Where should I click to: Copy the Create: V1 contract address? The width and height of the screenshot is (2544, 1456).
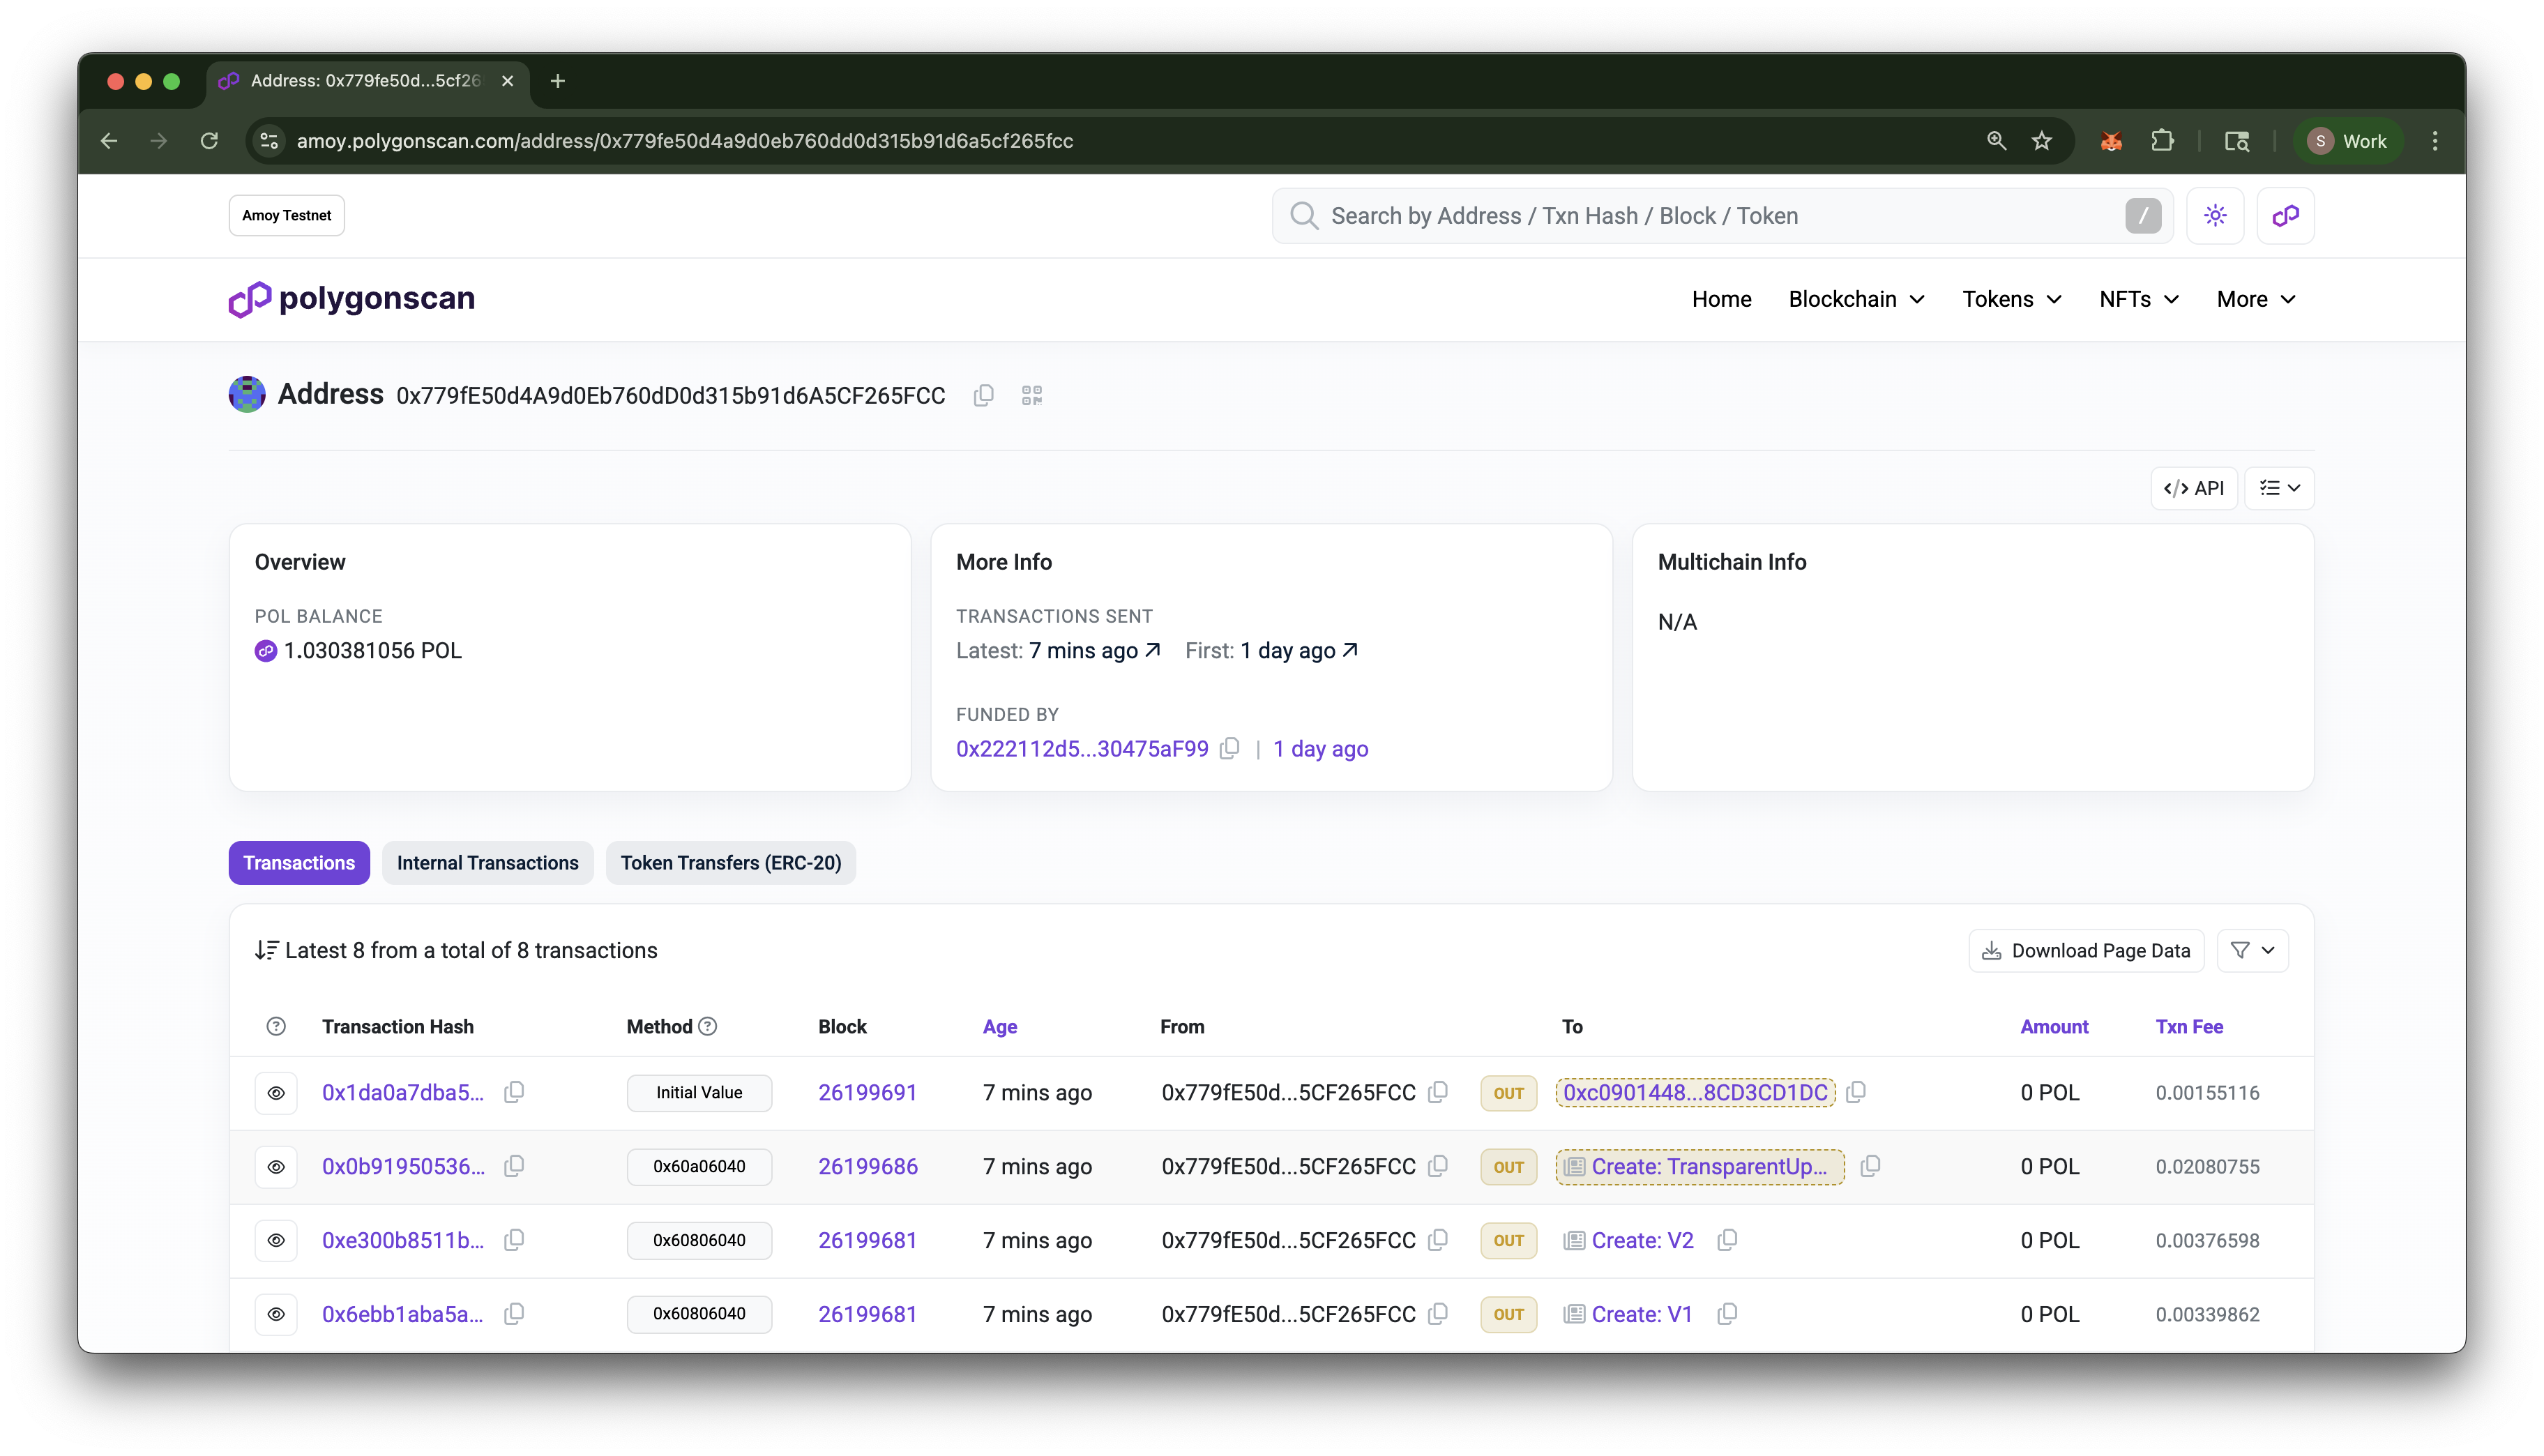(1727, 1314)
